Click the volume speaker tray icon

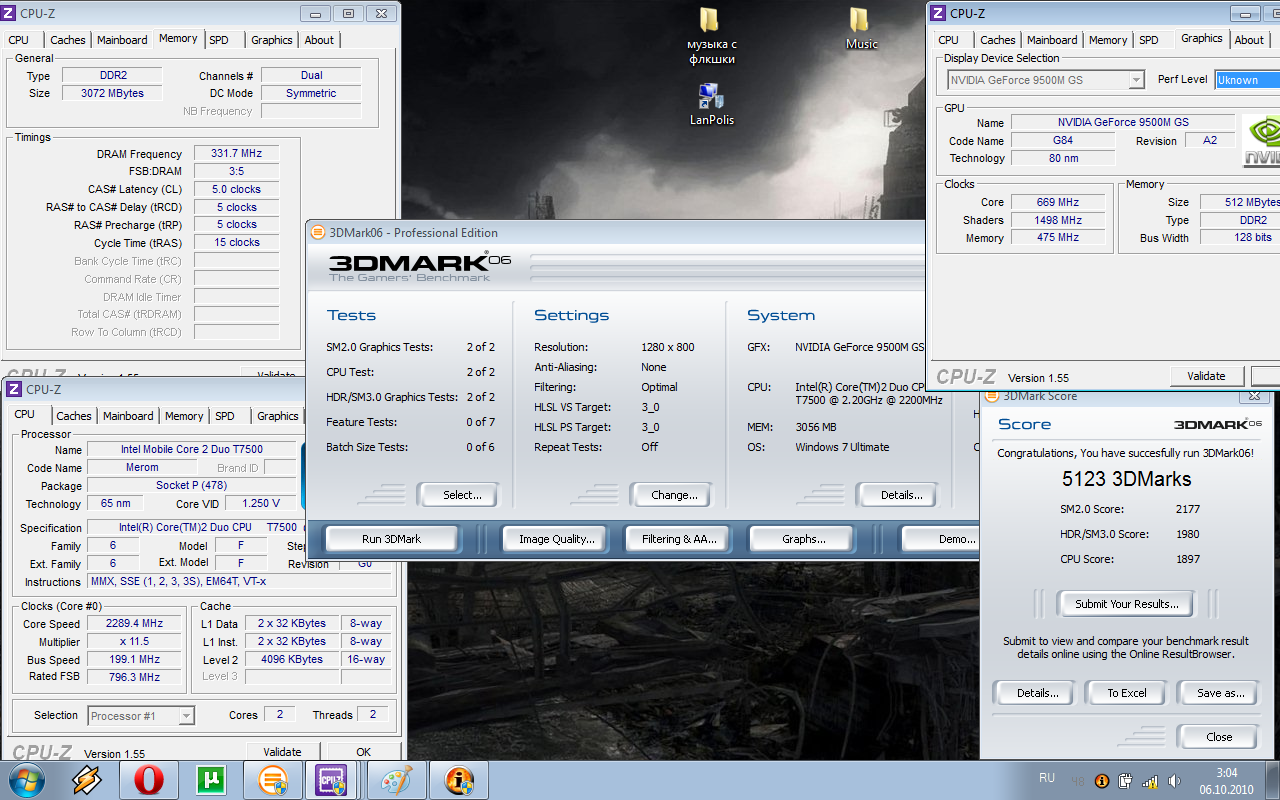(1172, 781)
